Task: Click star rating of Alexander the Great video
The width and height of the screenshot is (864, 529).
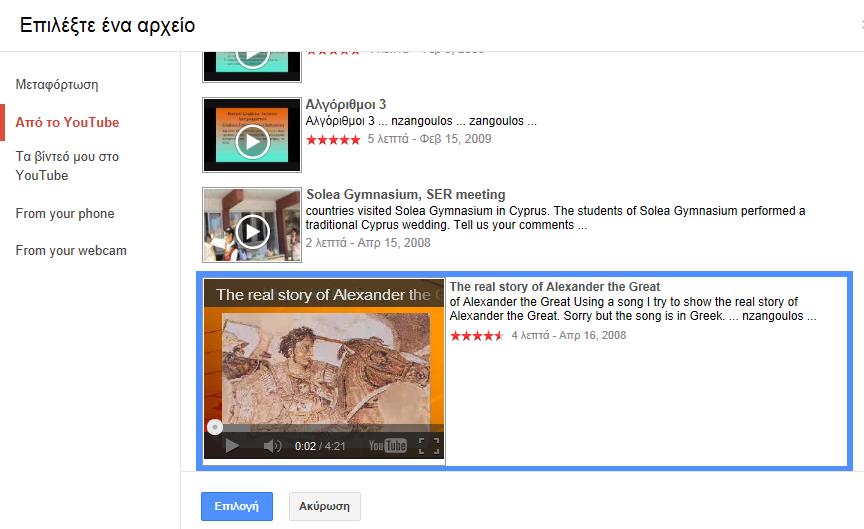Action: [477, 336]
